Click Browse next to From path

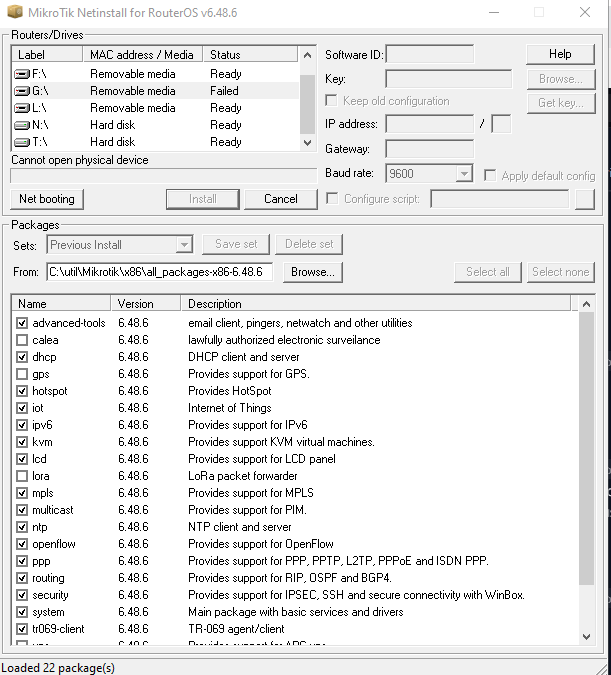coord(313,272)
